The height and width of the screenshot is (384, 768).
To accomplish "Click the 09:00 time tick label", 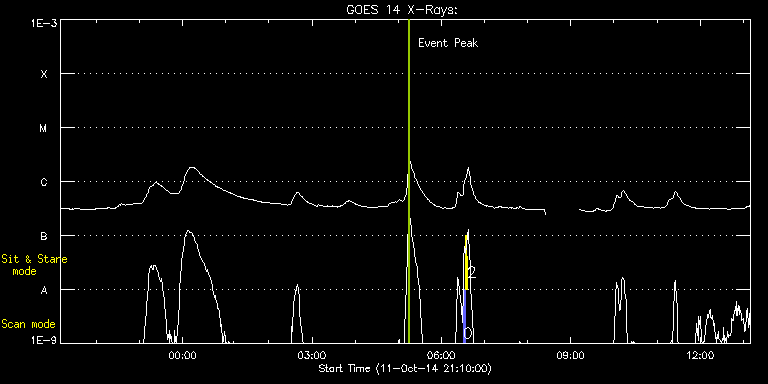I will pos(571,355).
